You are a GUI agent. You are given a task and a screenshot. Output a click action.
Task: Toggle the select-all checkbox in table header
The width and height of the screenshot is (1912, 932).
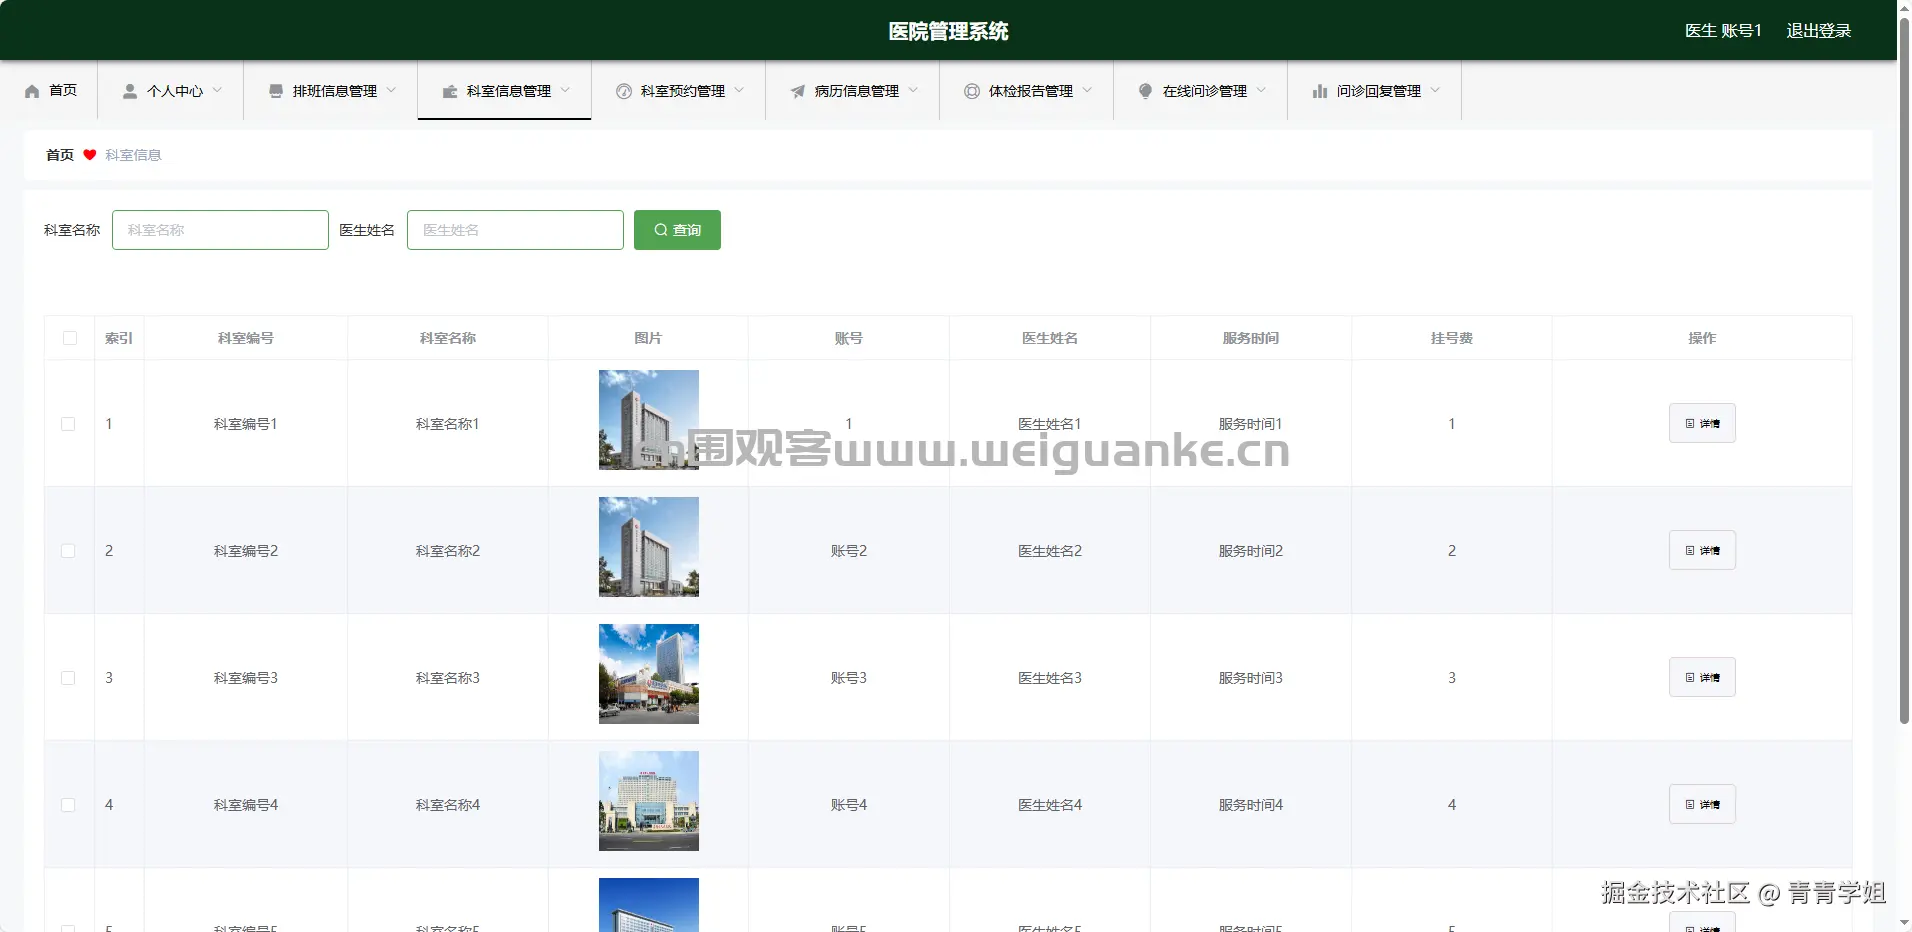(70, 338)
